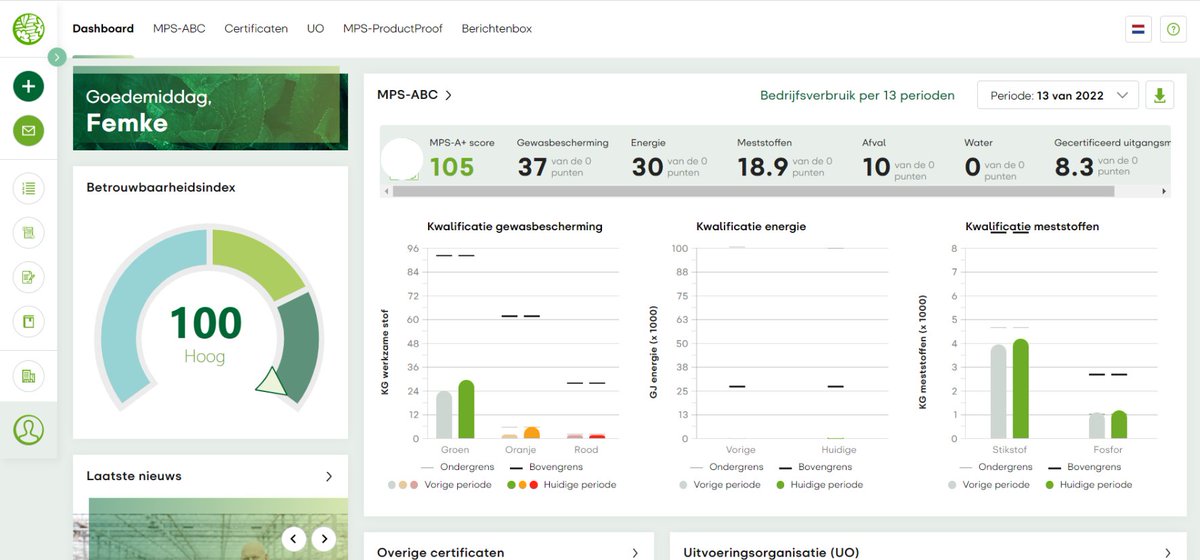Click the MPS leaf logo
This screenshot has width=1200, height=560.
28,29
